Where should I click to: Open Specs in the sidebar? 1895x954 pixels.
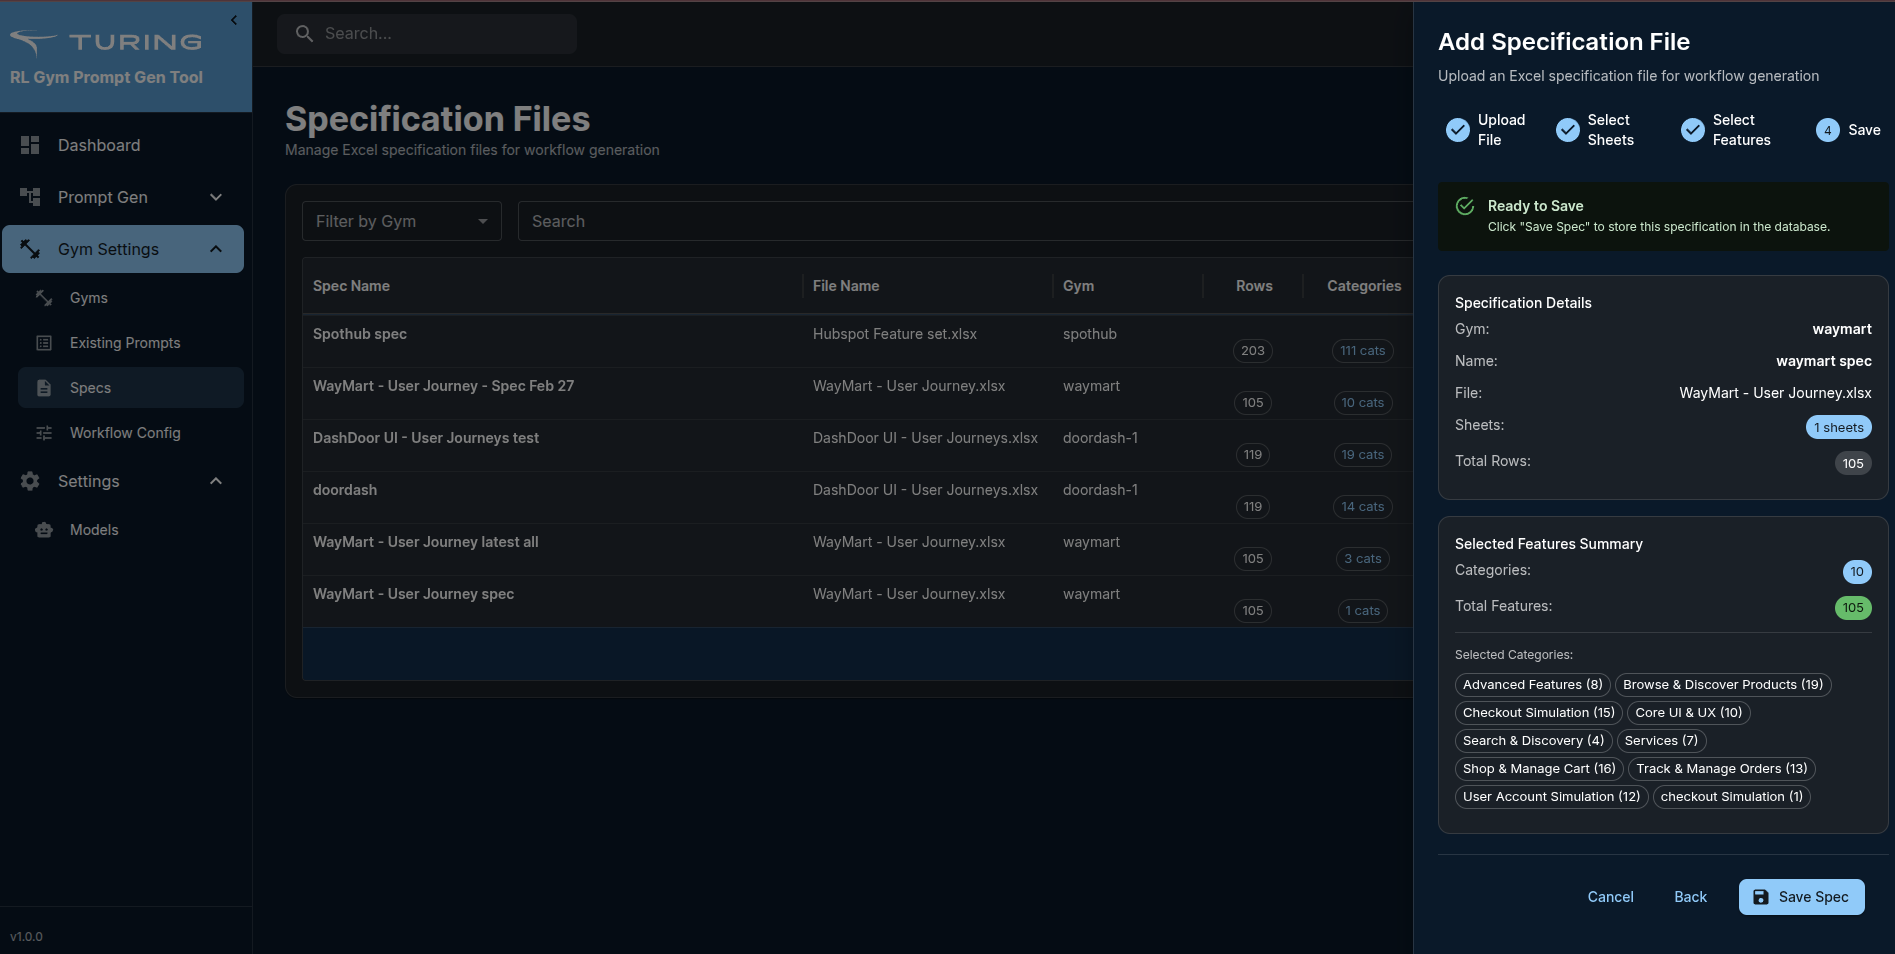90,388
